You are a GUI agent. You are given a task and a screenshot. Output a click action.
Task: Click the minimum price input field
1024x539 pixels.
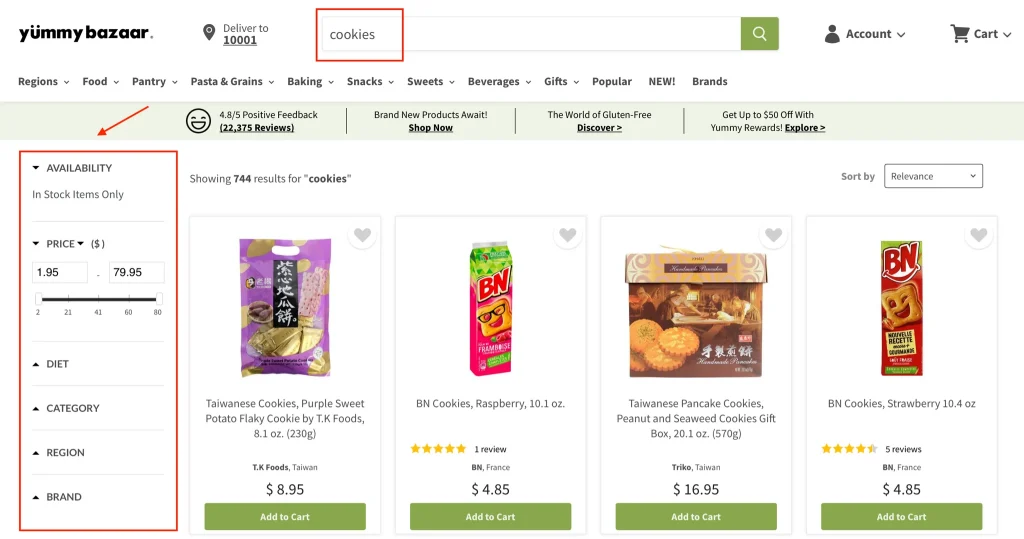tap(60, 272)
